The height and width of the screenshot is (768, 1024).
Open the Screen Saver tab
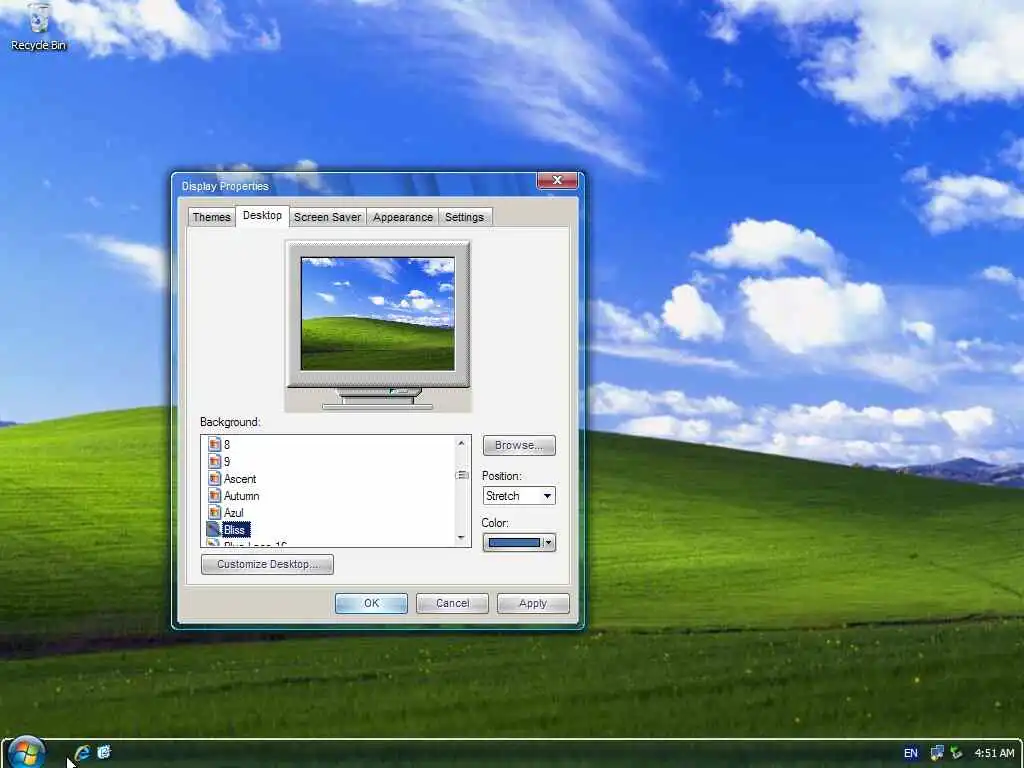point(327,217)
